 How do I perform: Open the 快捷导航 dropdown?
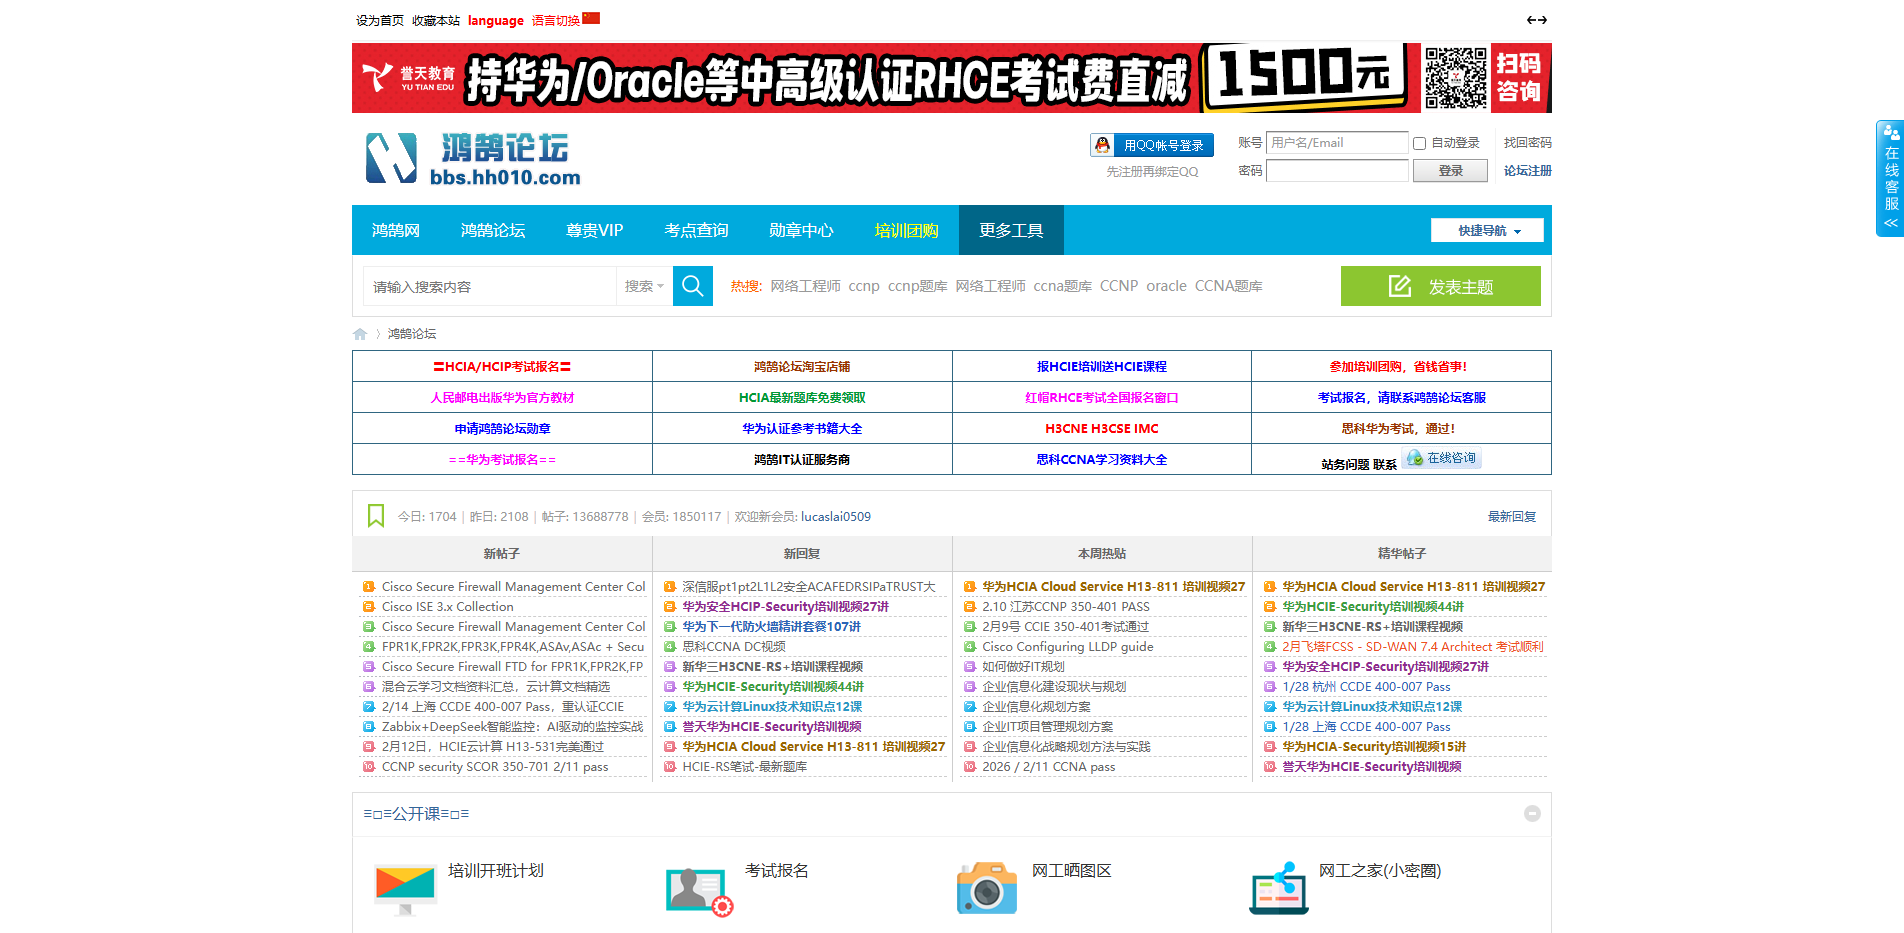(x=1487, y=230)
